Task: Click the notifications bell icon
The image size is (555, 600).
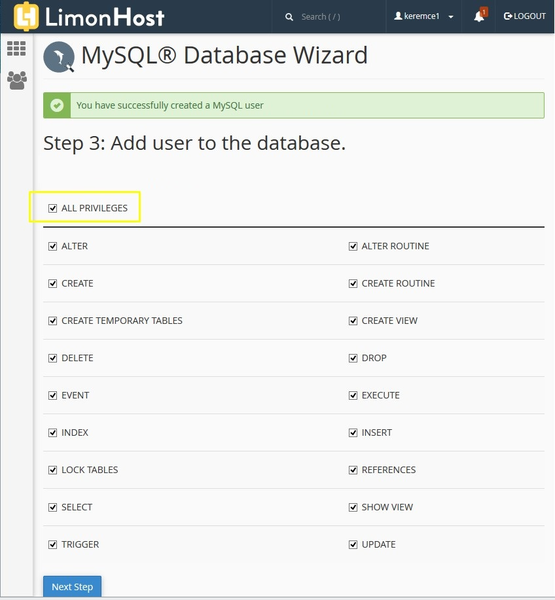Action: click(x=479, y=16)
